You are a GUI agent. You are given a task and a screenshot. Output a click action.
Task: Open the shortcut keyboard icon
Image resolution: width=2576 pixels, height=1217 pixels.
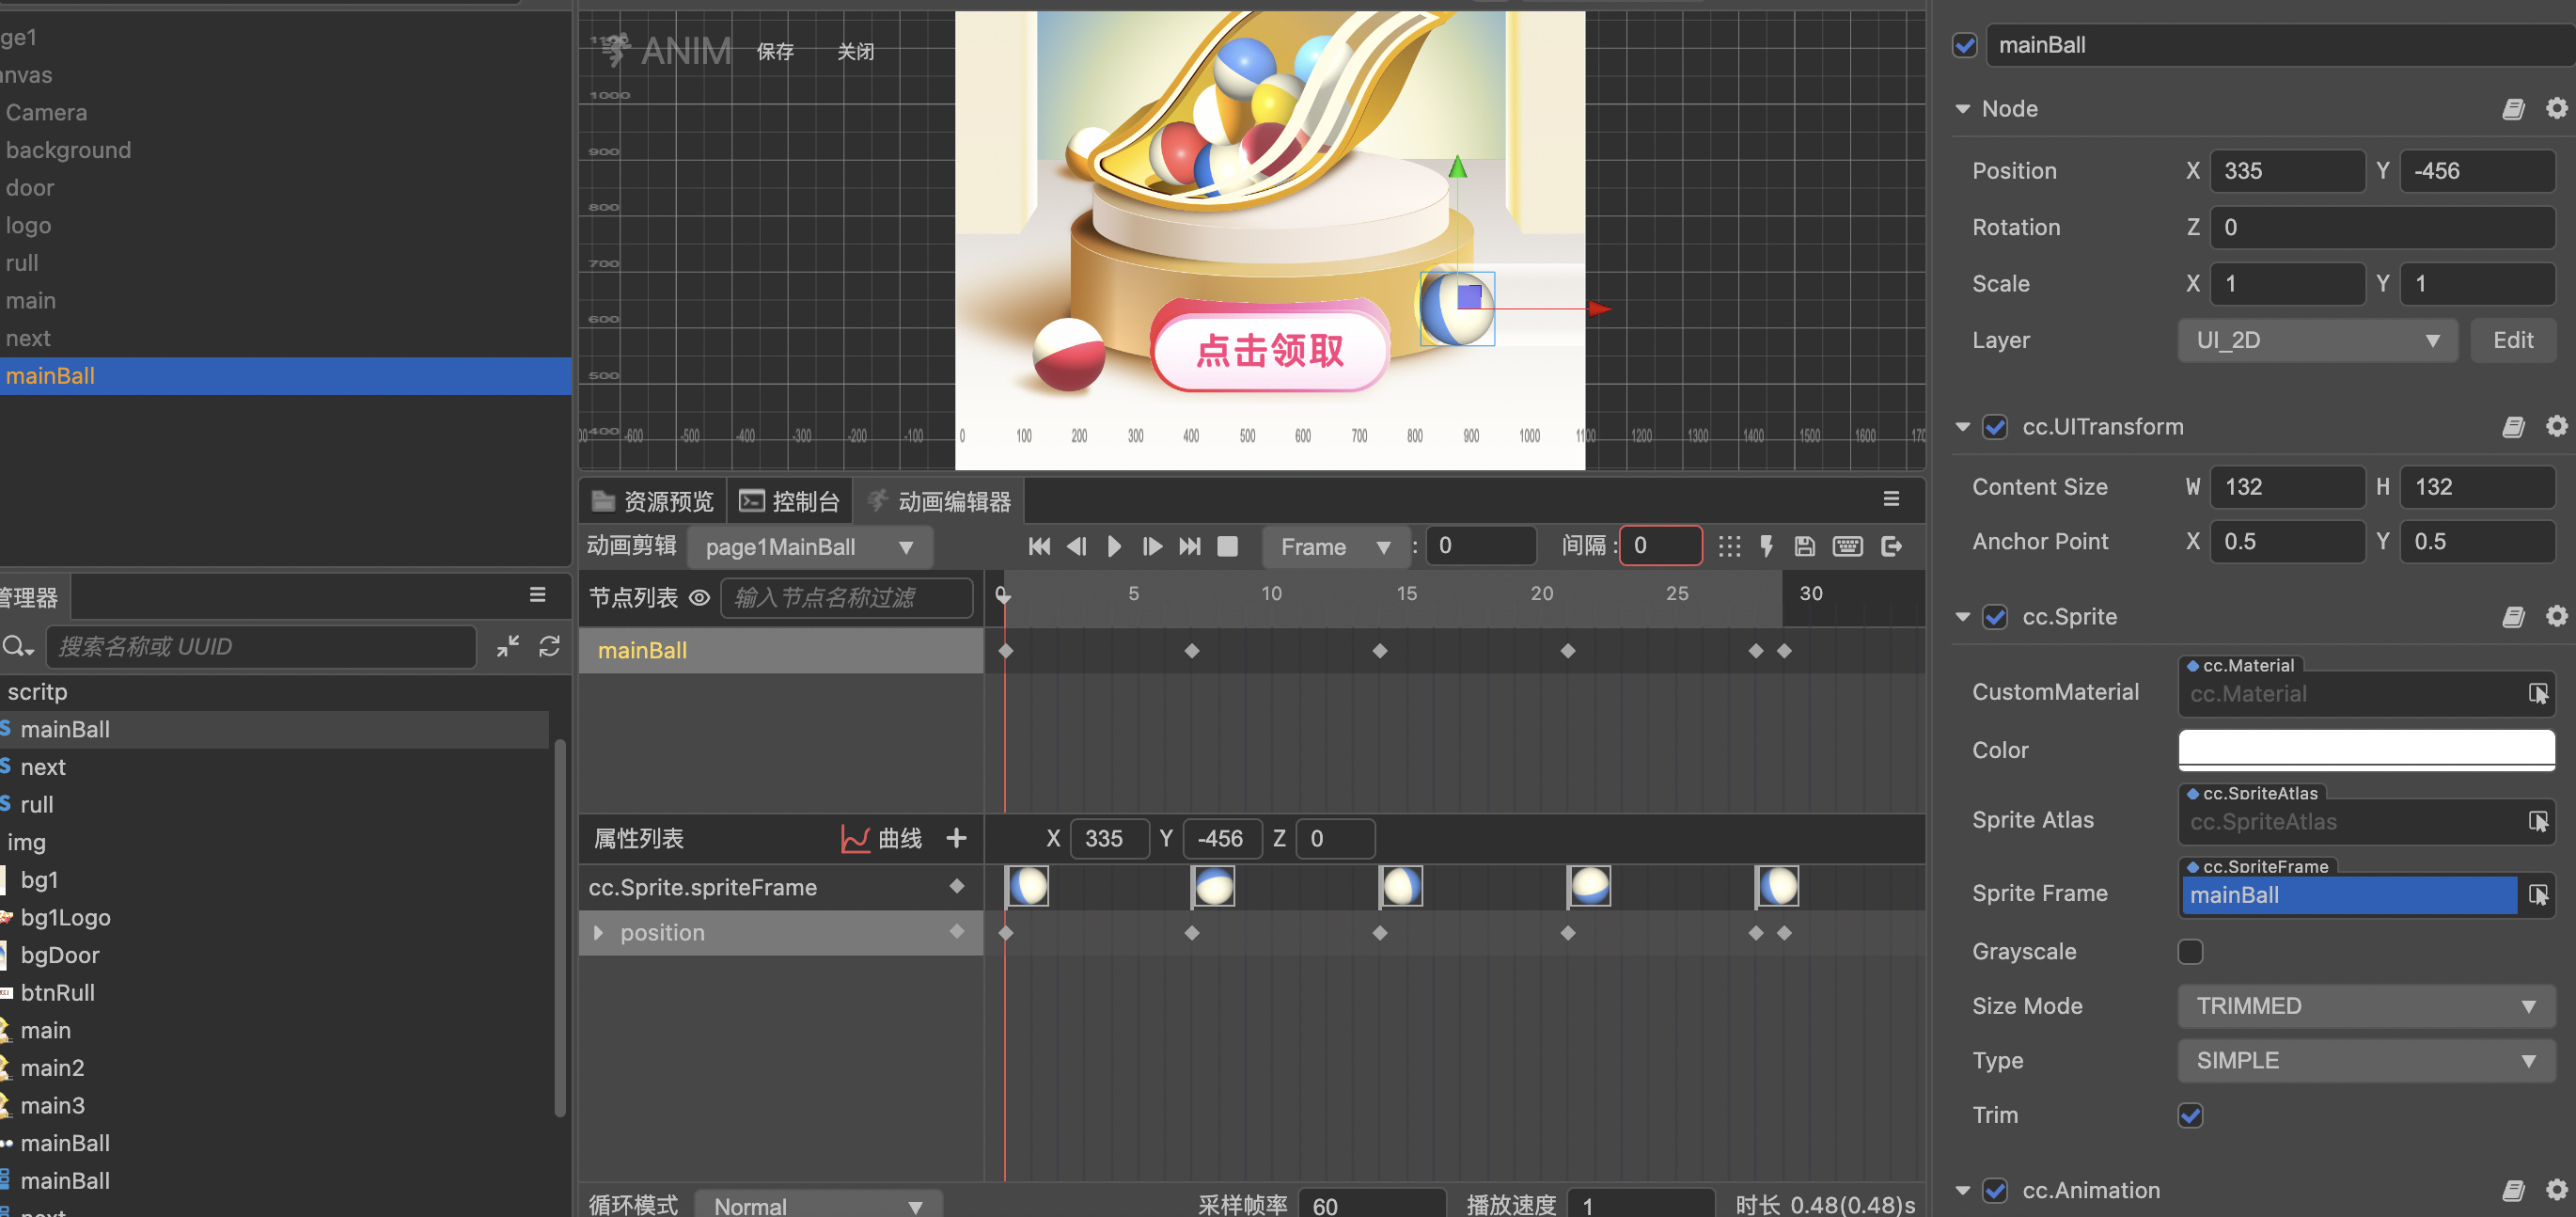pos(1847,546)
